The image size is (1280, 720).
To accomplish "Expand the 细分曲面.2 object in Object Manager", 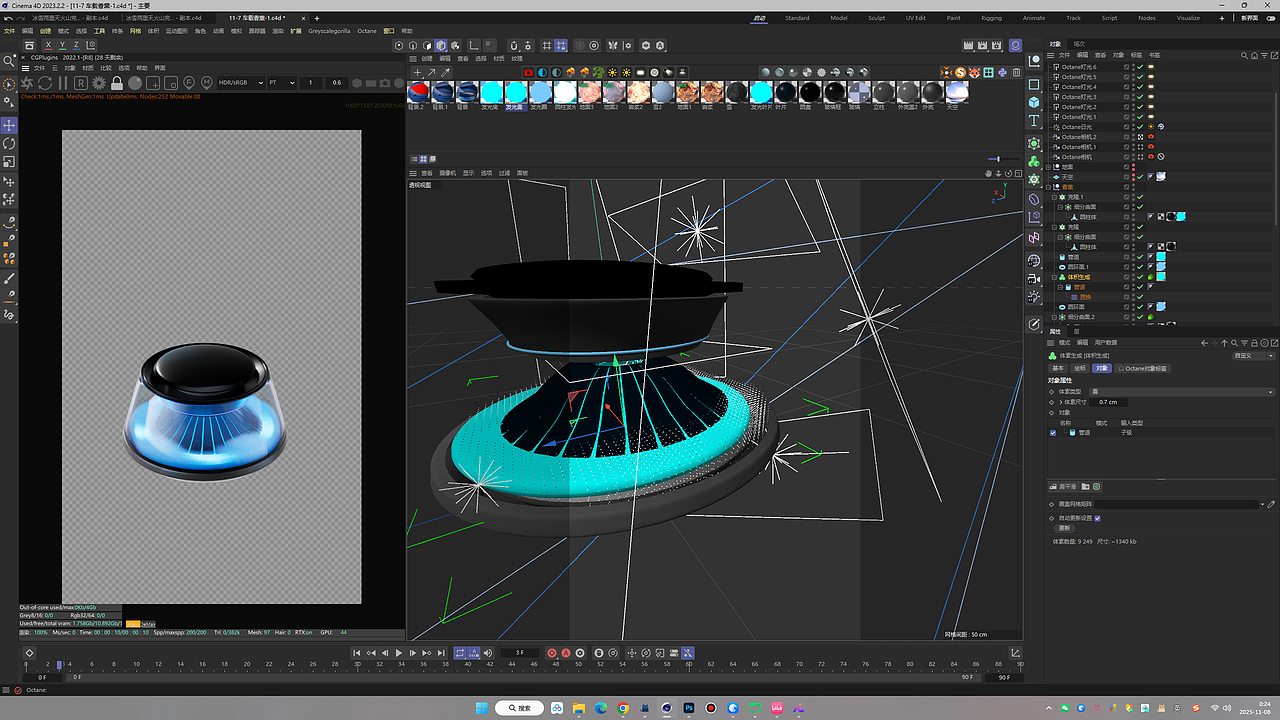I will click(x=1054, y=318).
